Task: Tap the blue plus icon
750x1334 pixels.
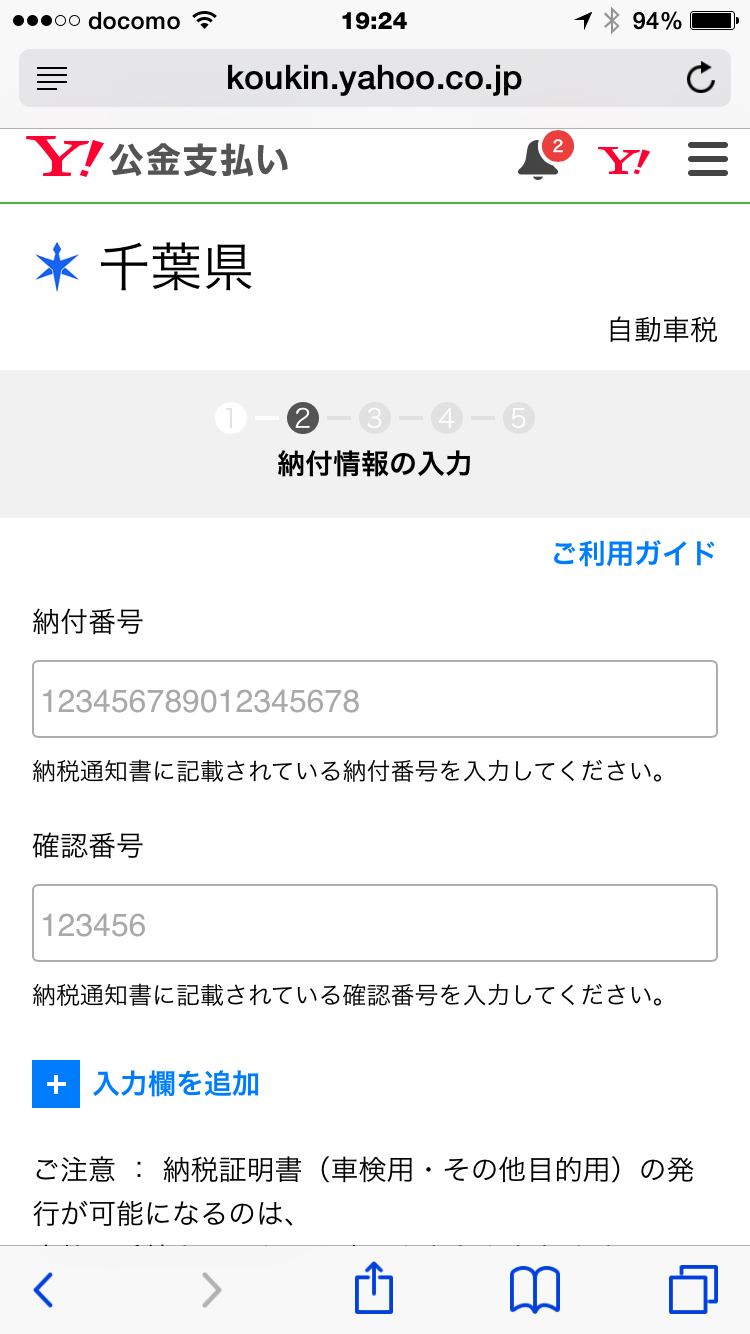Action: click(56, 1084)
